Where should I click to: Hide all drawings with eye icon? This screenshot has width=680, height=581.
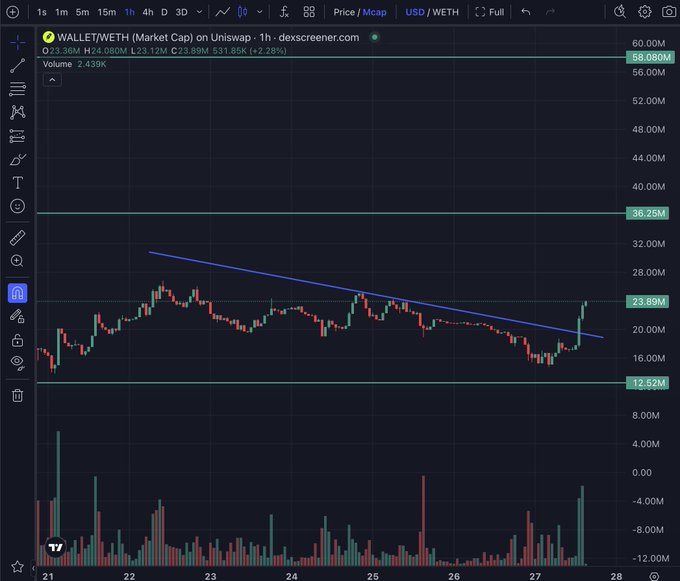click(x=17, y=362)
